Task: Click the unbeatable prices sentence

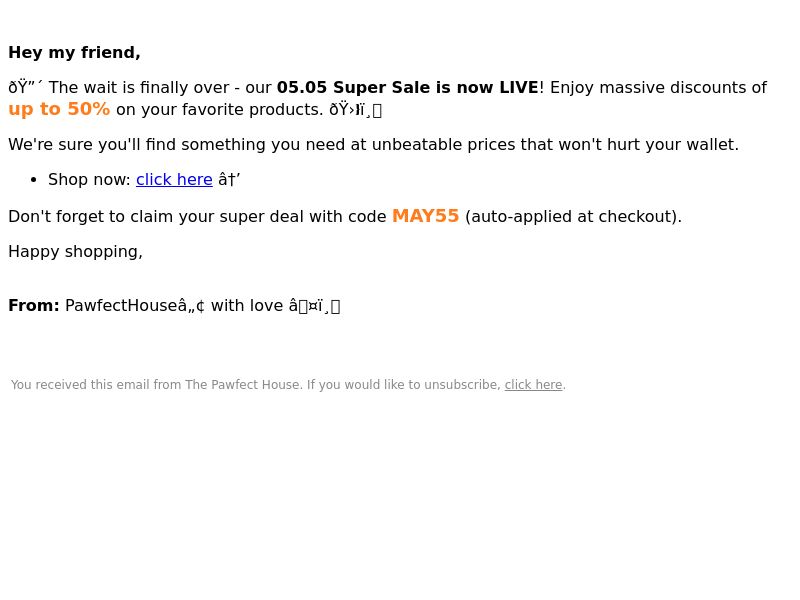Action: tap(373, 145)
